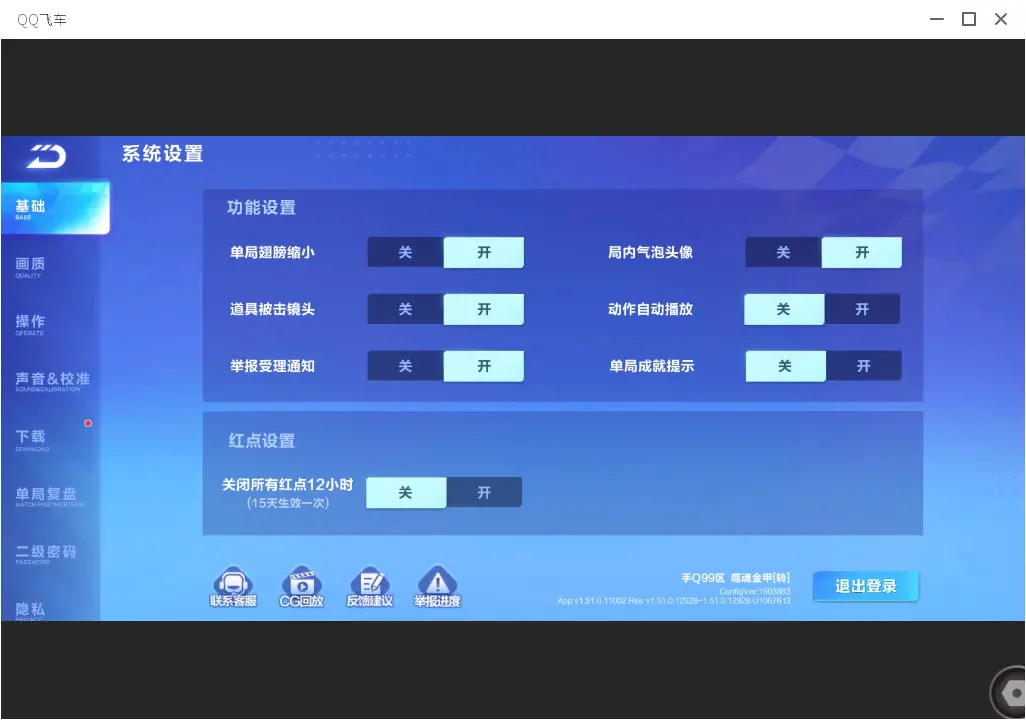The image size is (1026, 720).
Task: Minimize the QQ飞车 window
Action: (x=937, y=19)
